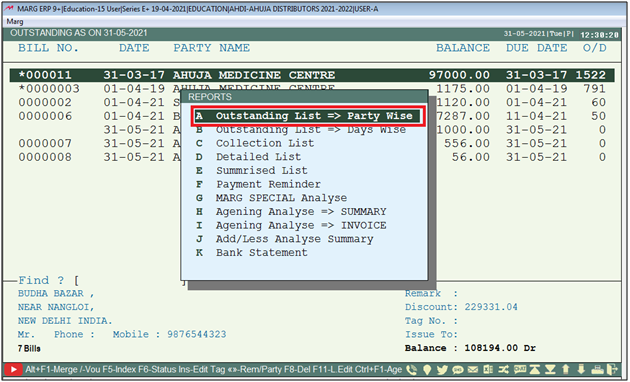Viewport: 630px width, 382px height.
Task: Choose Collection List from Reports menu
Action: click(265, 143)
